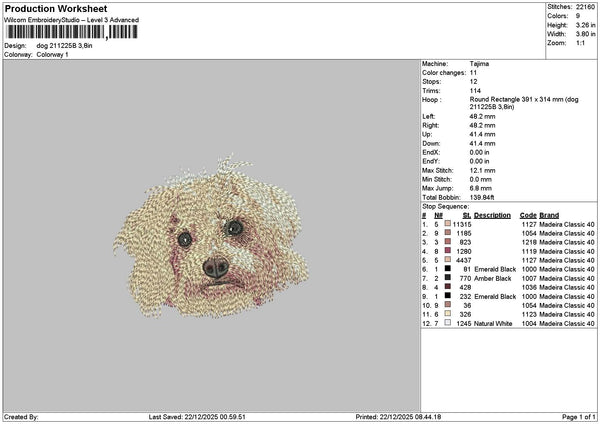Click the black swatch in stop row 9

click(x=447, y=296)
